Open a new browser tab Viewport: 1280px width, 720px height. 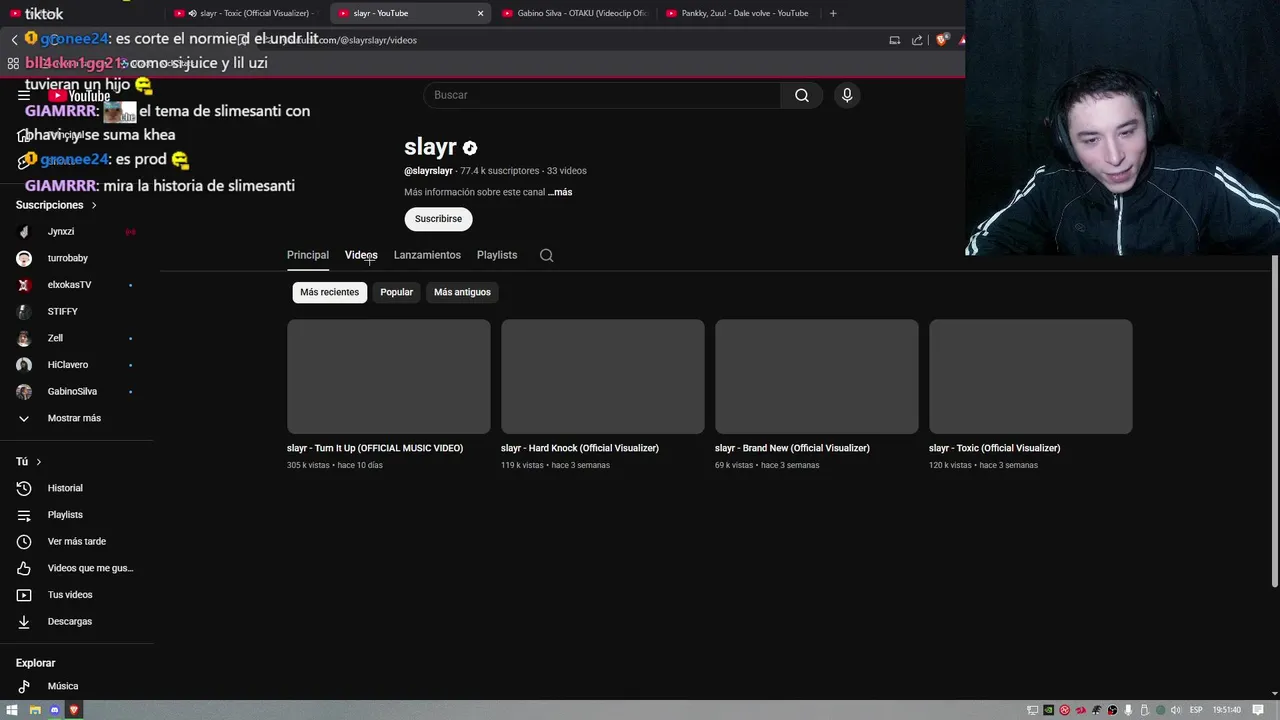coord(833,13)
